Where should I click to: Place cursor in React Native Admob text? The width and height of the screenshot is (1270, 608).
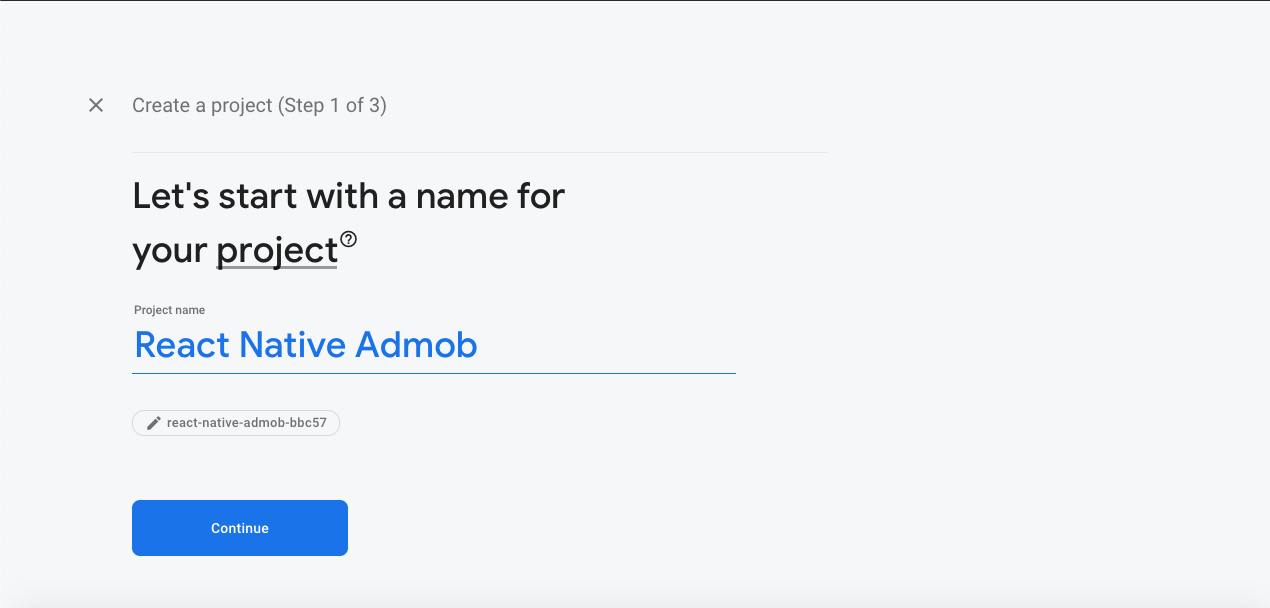click(x=306, y=345)
